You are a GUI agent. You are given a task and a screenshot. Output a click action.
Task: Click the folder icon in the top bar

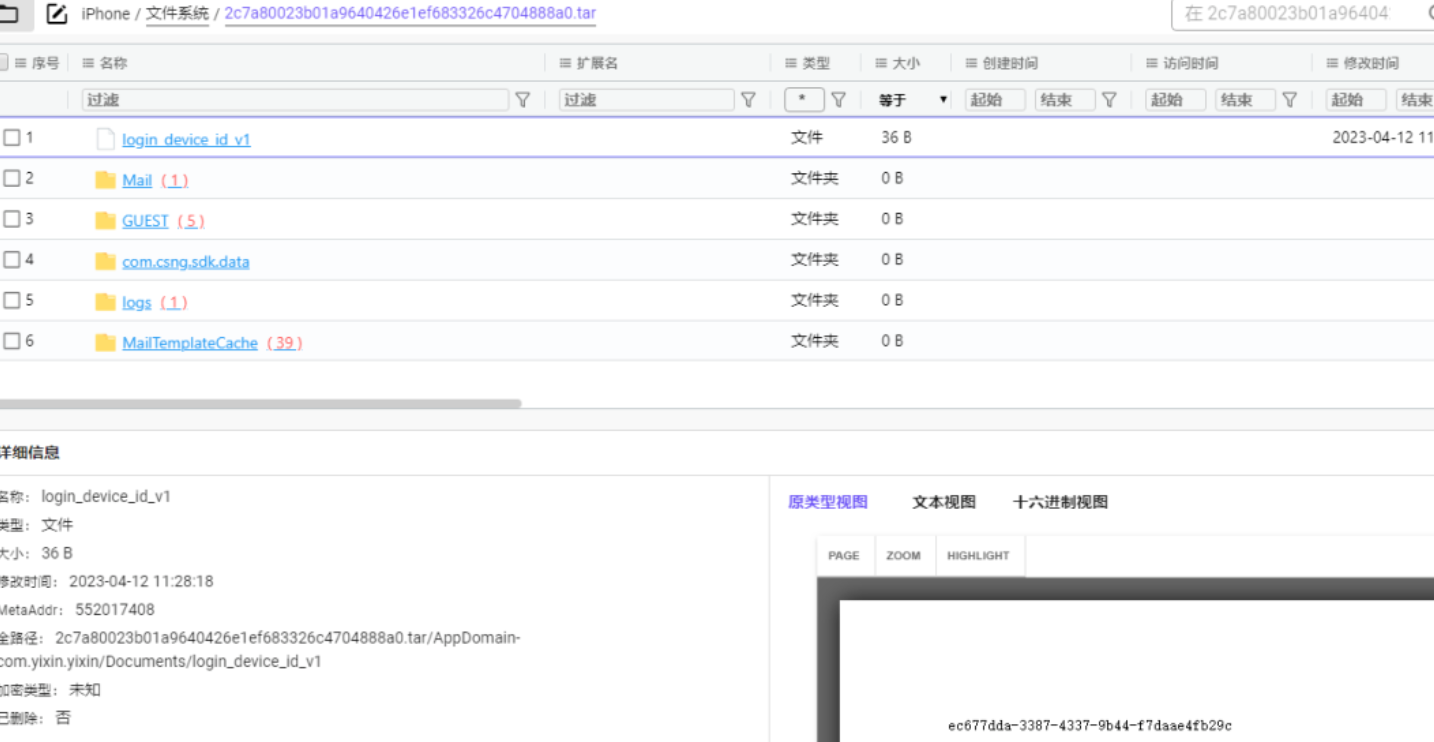[x=9, y=14]
